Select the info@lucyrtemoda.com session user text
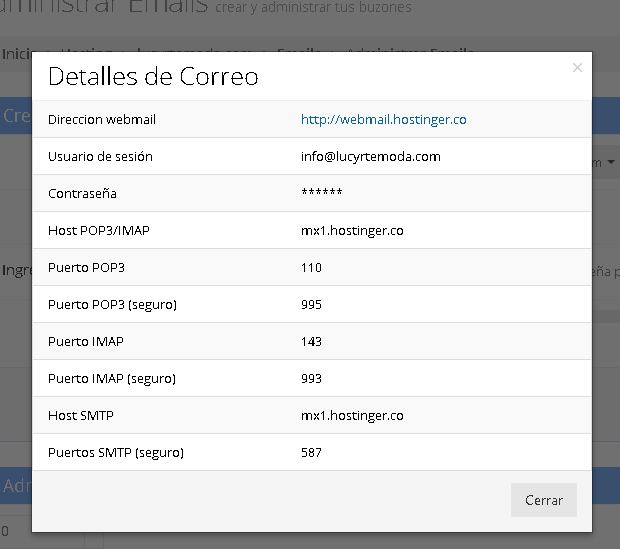This screenshot has height=549, width=620. [370, 157]
